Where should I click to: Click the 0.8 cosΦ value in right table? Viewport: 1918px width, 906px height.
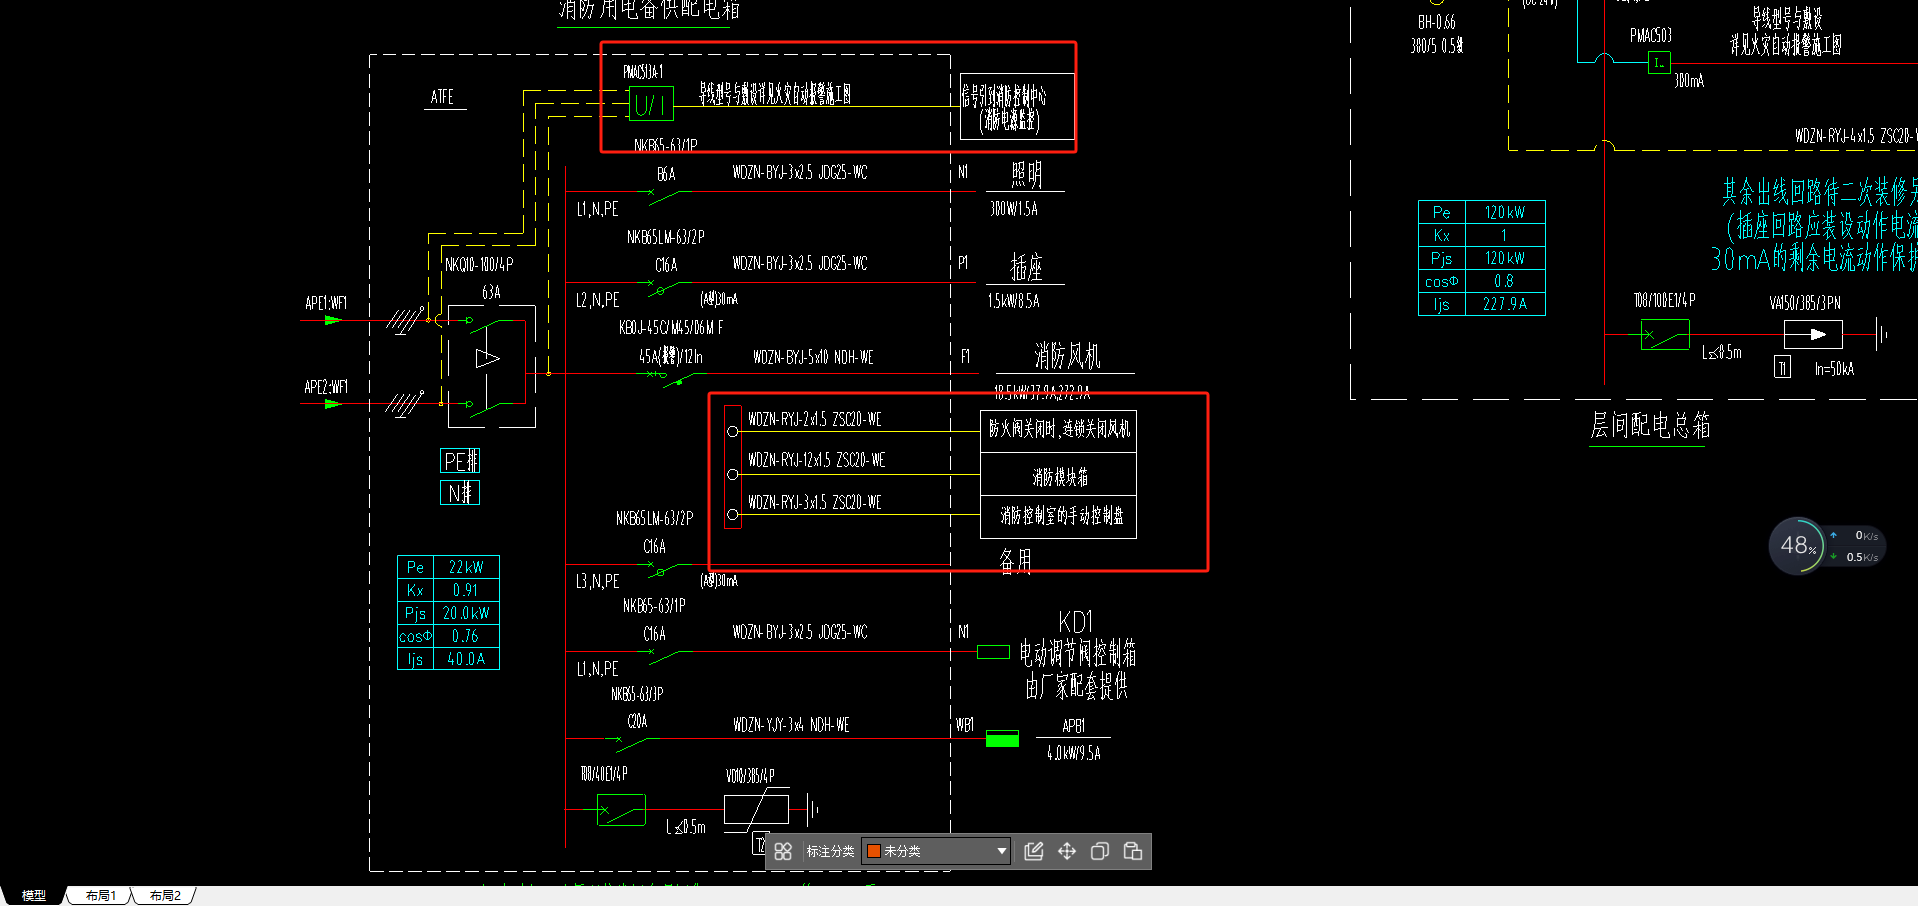point(1505,281)
